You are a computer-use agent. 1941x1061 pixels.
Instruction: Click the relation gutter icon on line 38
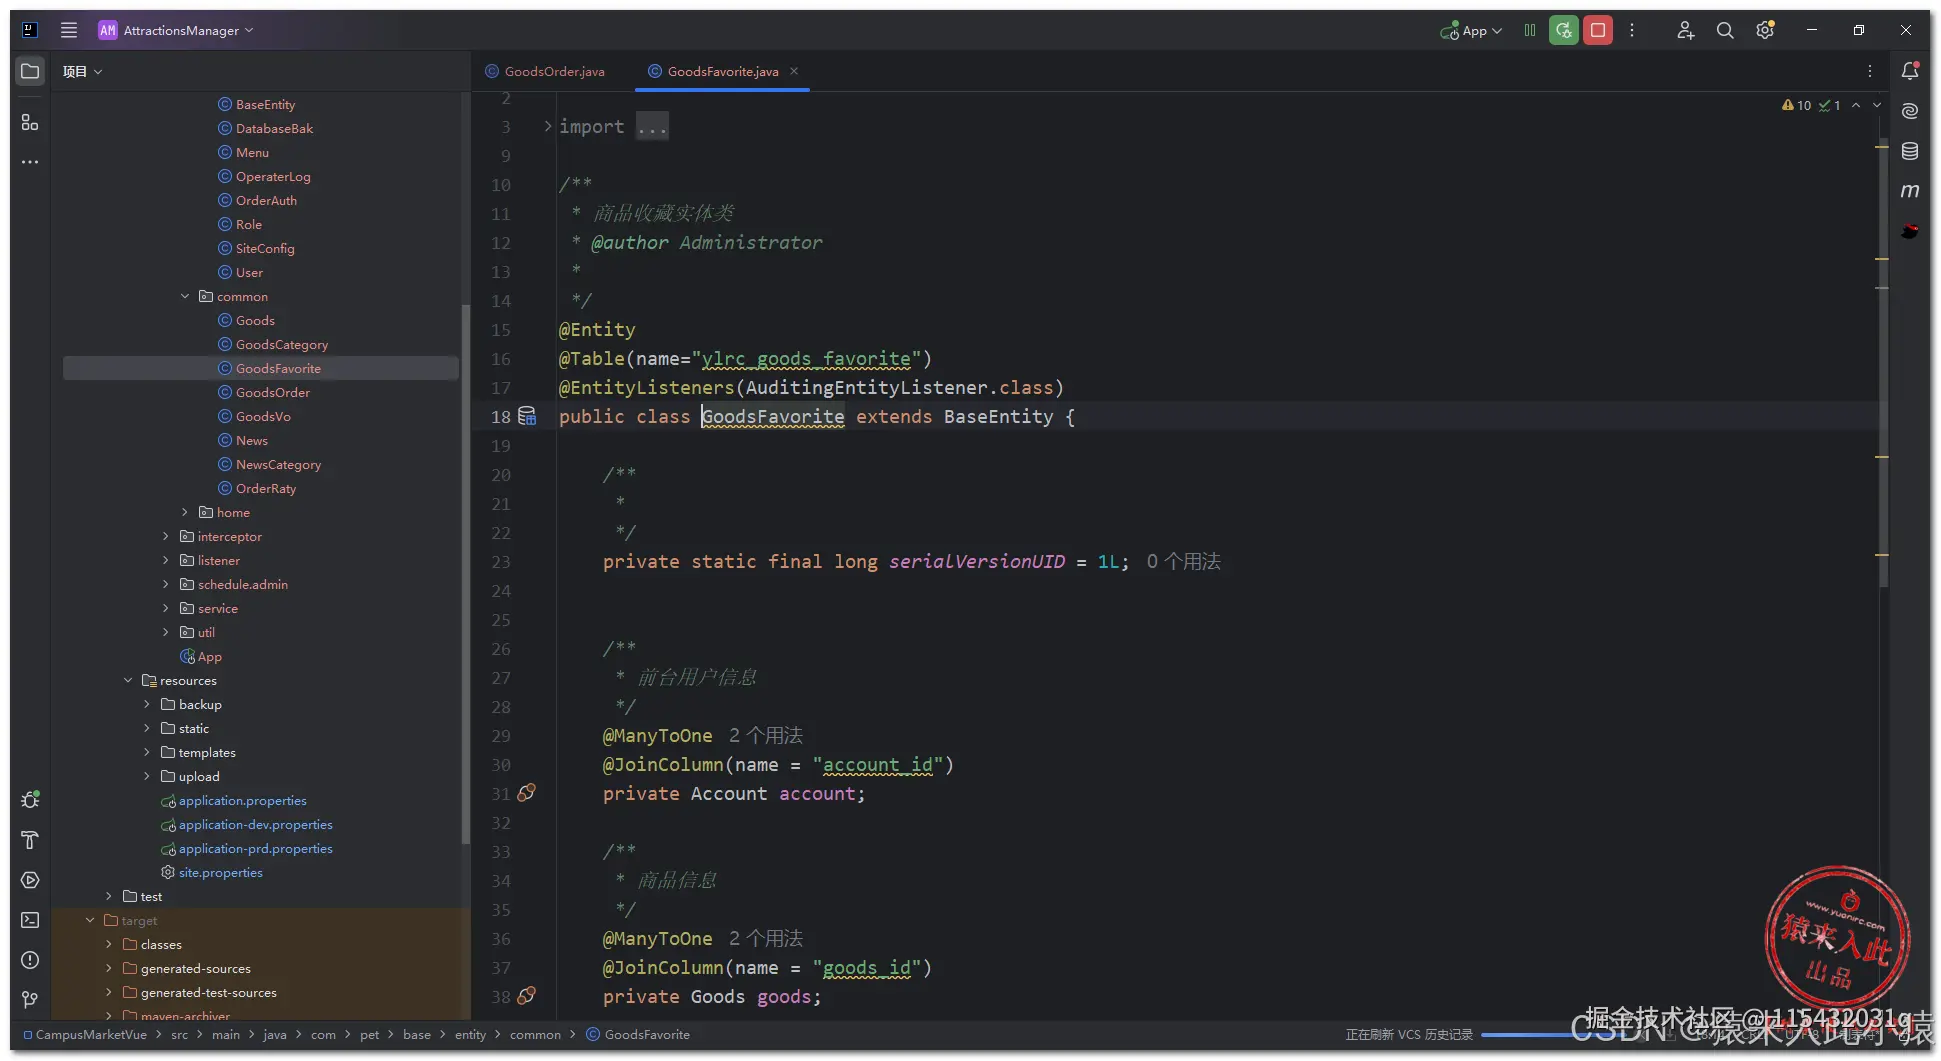coord(527,996)
